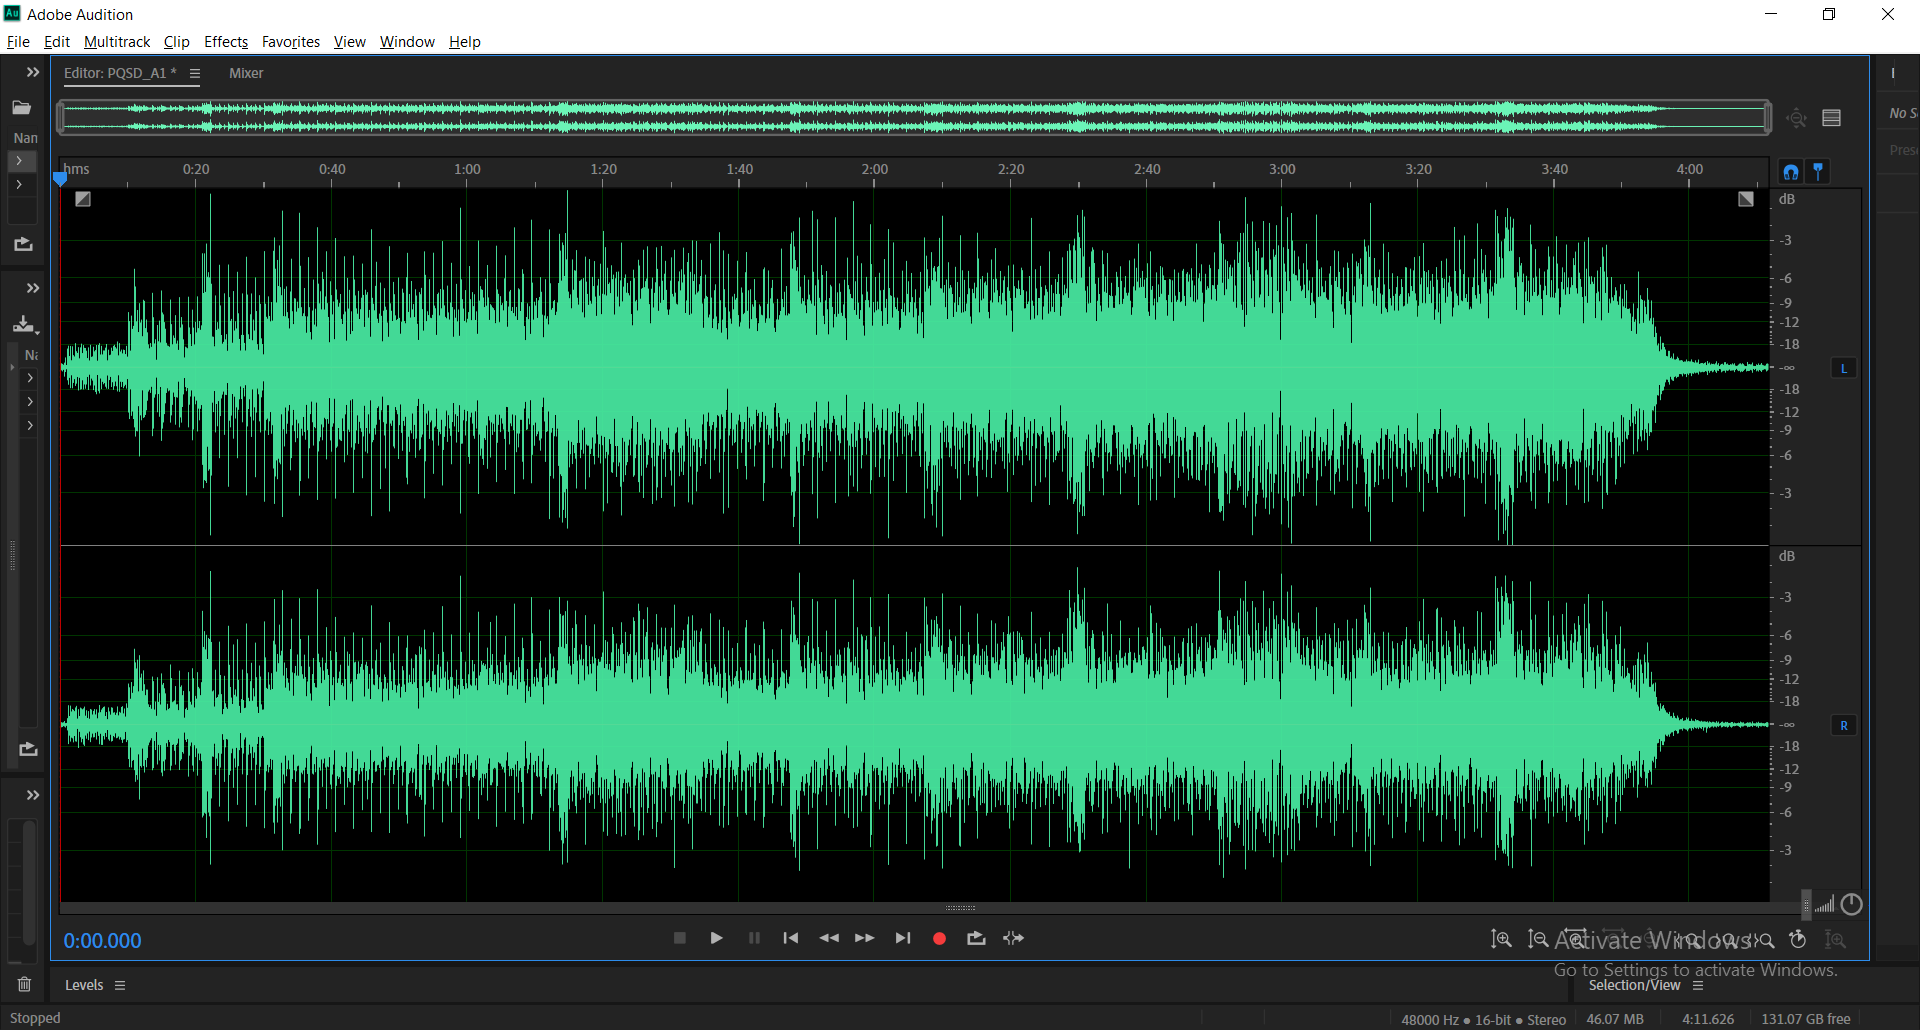The image size is (1920, 1030).
Task: Expand second row chevron under Nan header
Action: [19, 185]
